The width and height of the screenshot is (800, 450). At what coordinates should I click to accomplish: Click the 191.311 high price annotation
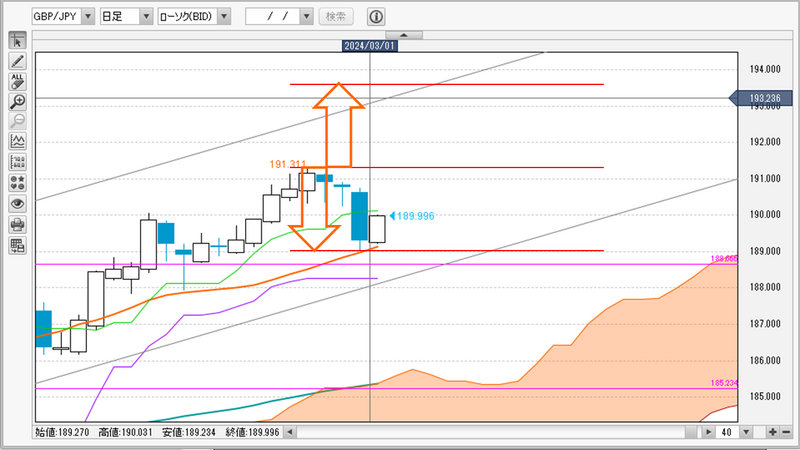click(288, 164)
